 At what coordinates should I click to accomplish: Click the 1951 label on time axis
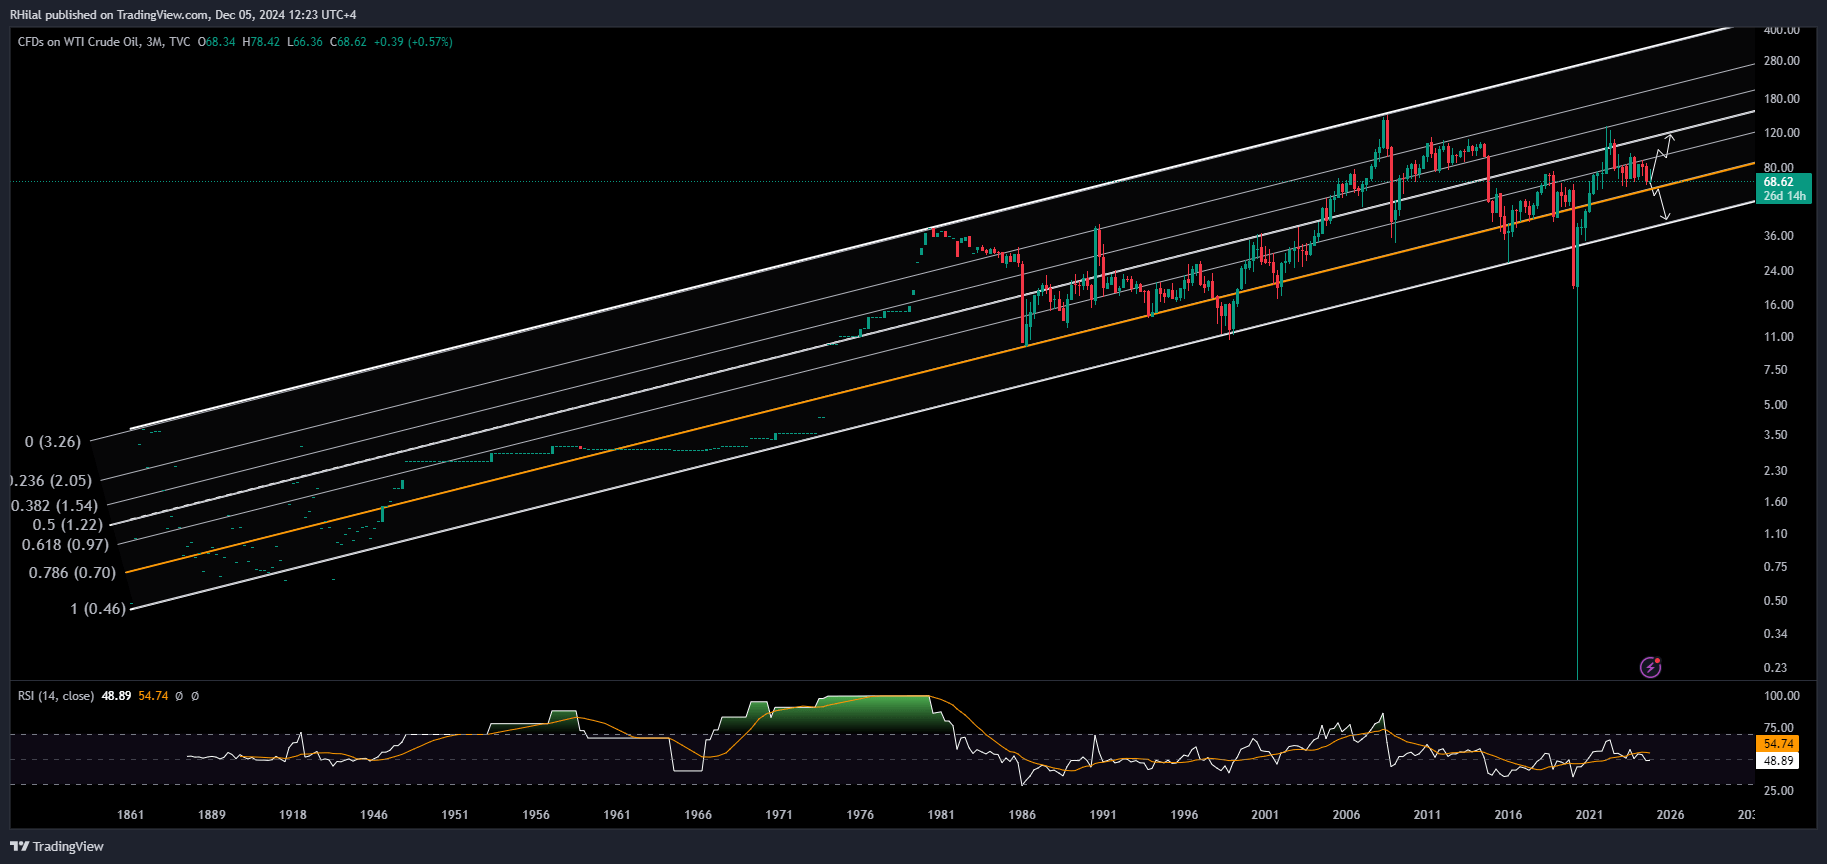click(454, 815)
